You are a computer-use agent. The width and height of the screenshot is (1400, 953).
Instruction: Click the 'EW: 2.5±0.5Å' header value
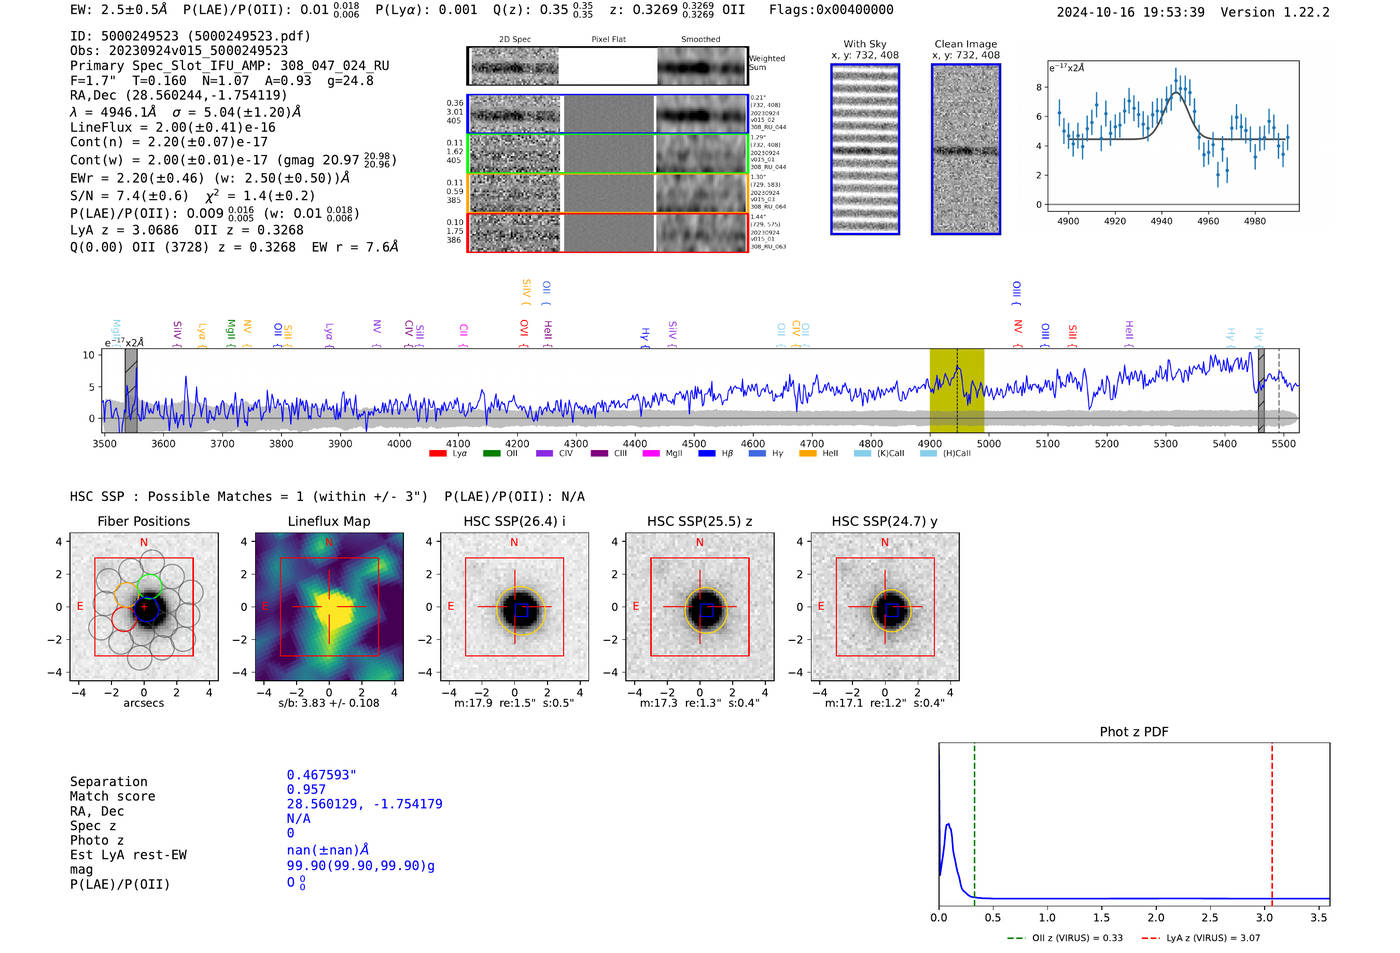[119, 10]
